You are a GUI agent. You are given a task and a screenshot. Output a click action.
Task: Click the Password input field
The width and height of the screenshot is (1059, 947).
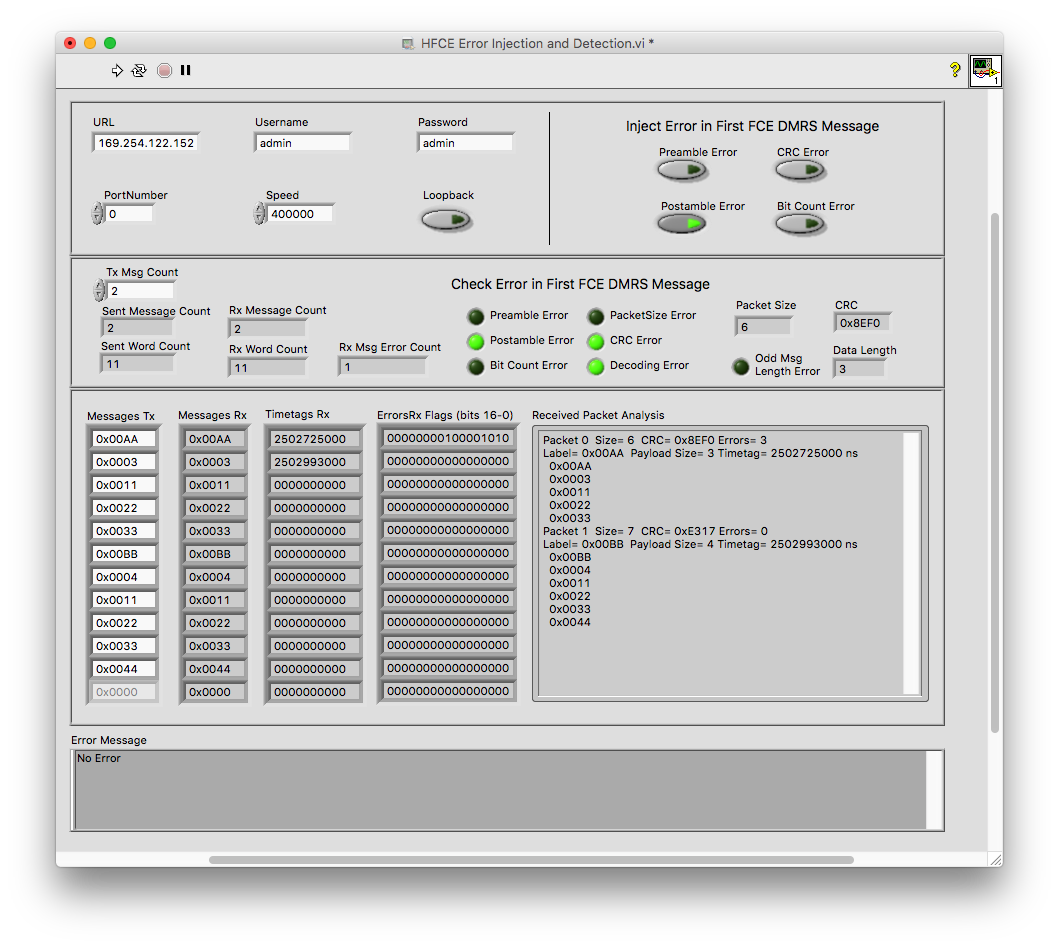(x=465, y=143)
